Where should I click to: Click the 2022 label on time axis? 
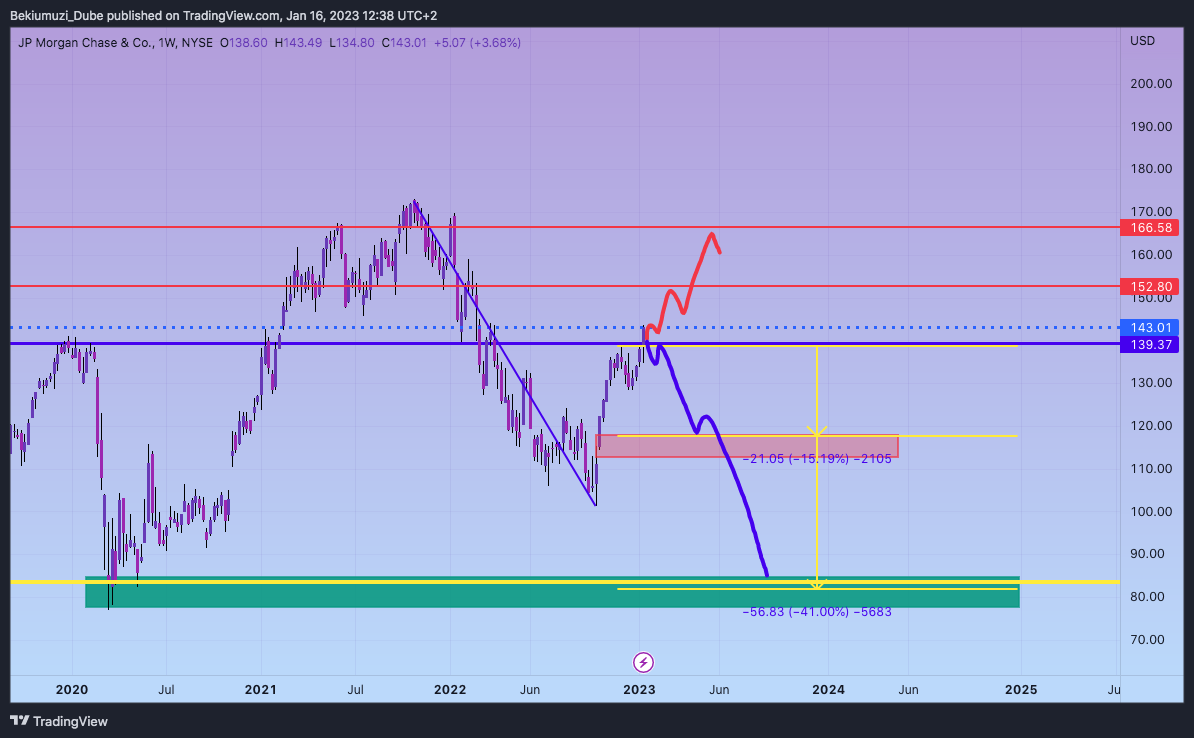click(x=450, y=690)
